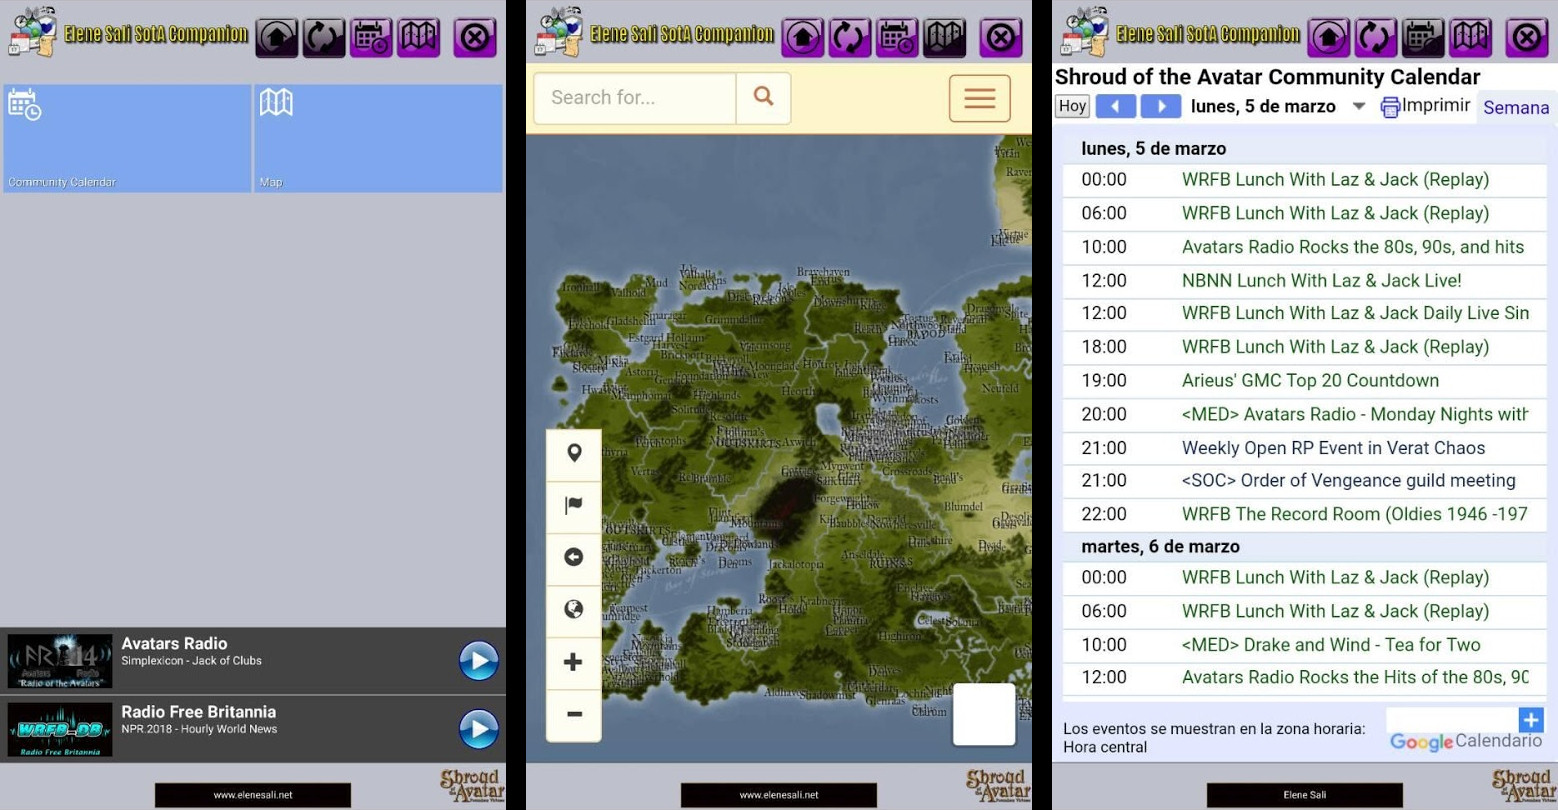Click the Hoy button in calendar
This screenshot has height=810, width=1558.
point(1072,106)
